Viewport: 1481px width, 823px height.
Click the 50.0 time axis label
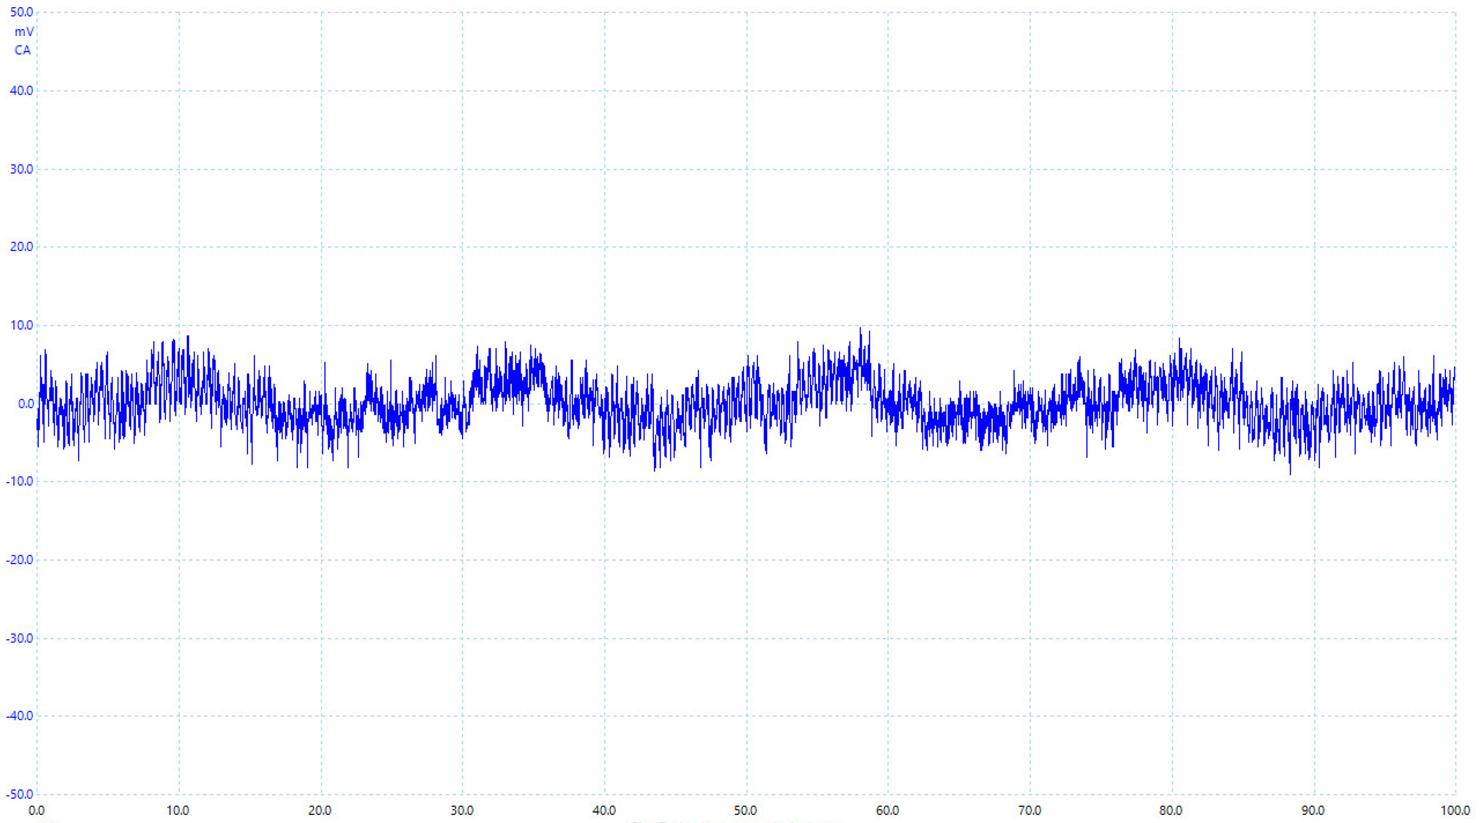click(745, 811)
